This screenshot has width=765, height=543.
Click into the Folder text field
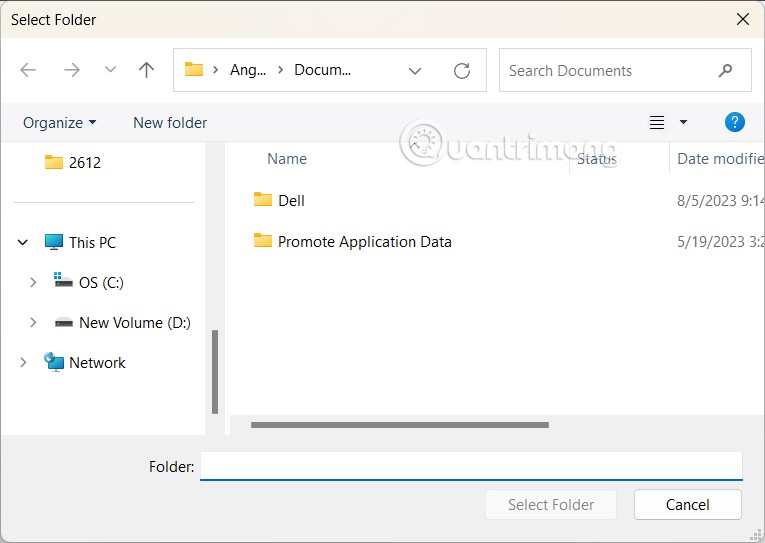[x=470, y=466]
